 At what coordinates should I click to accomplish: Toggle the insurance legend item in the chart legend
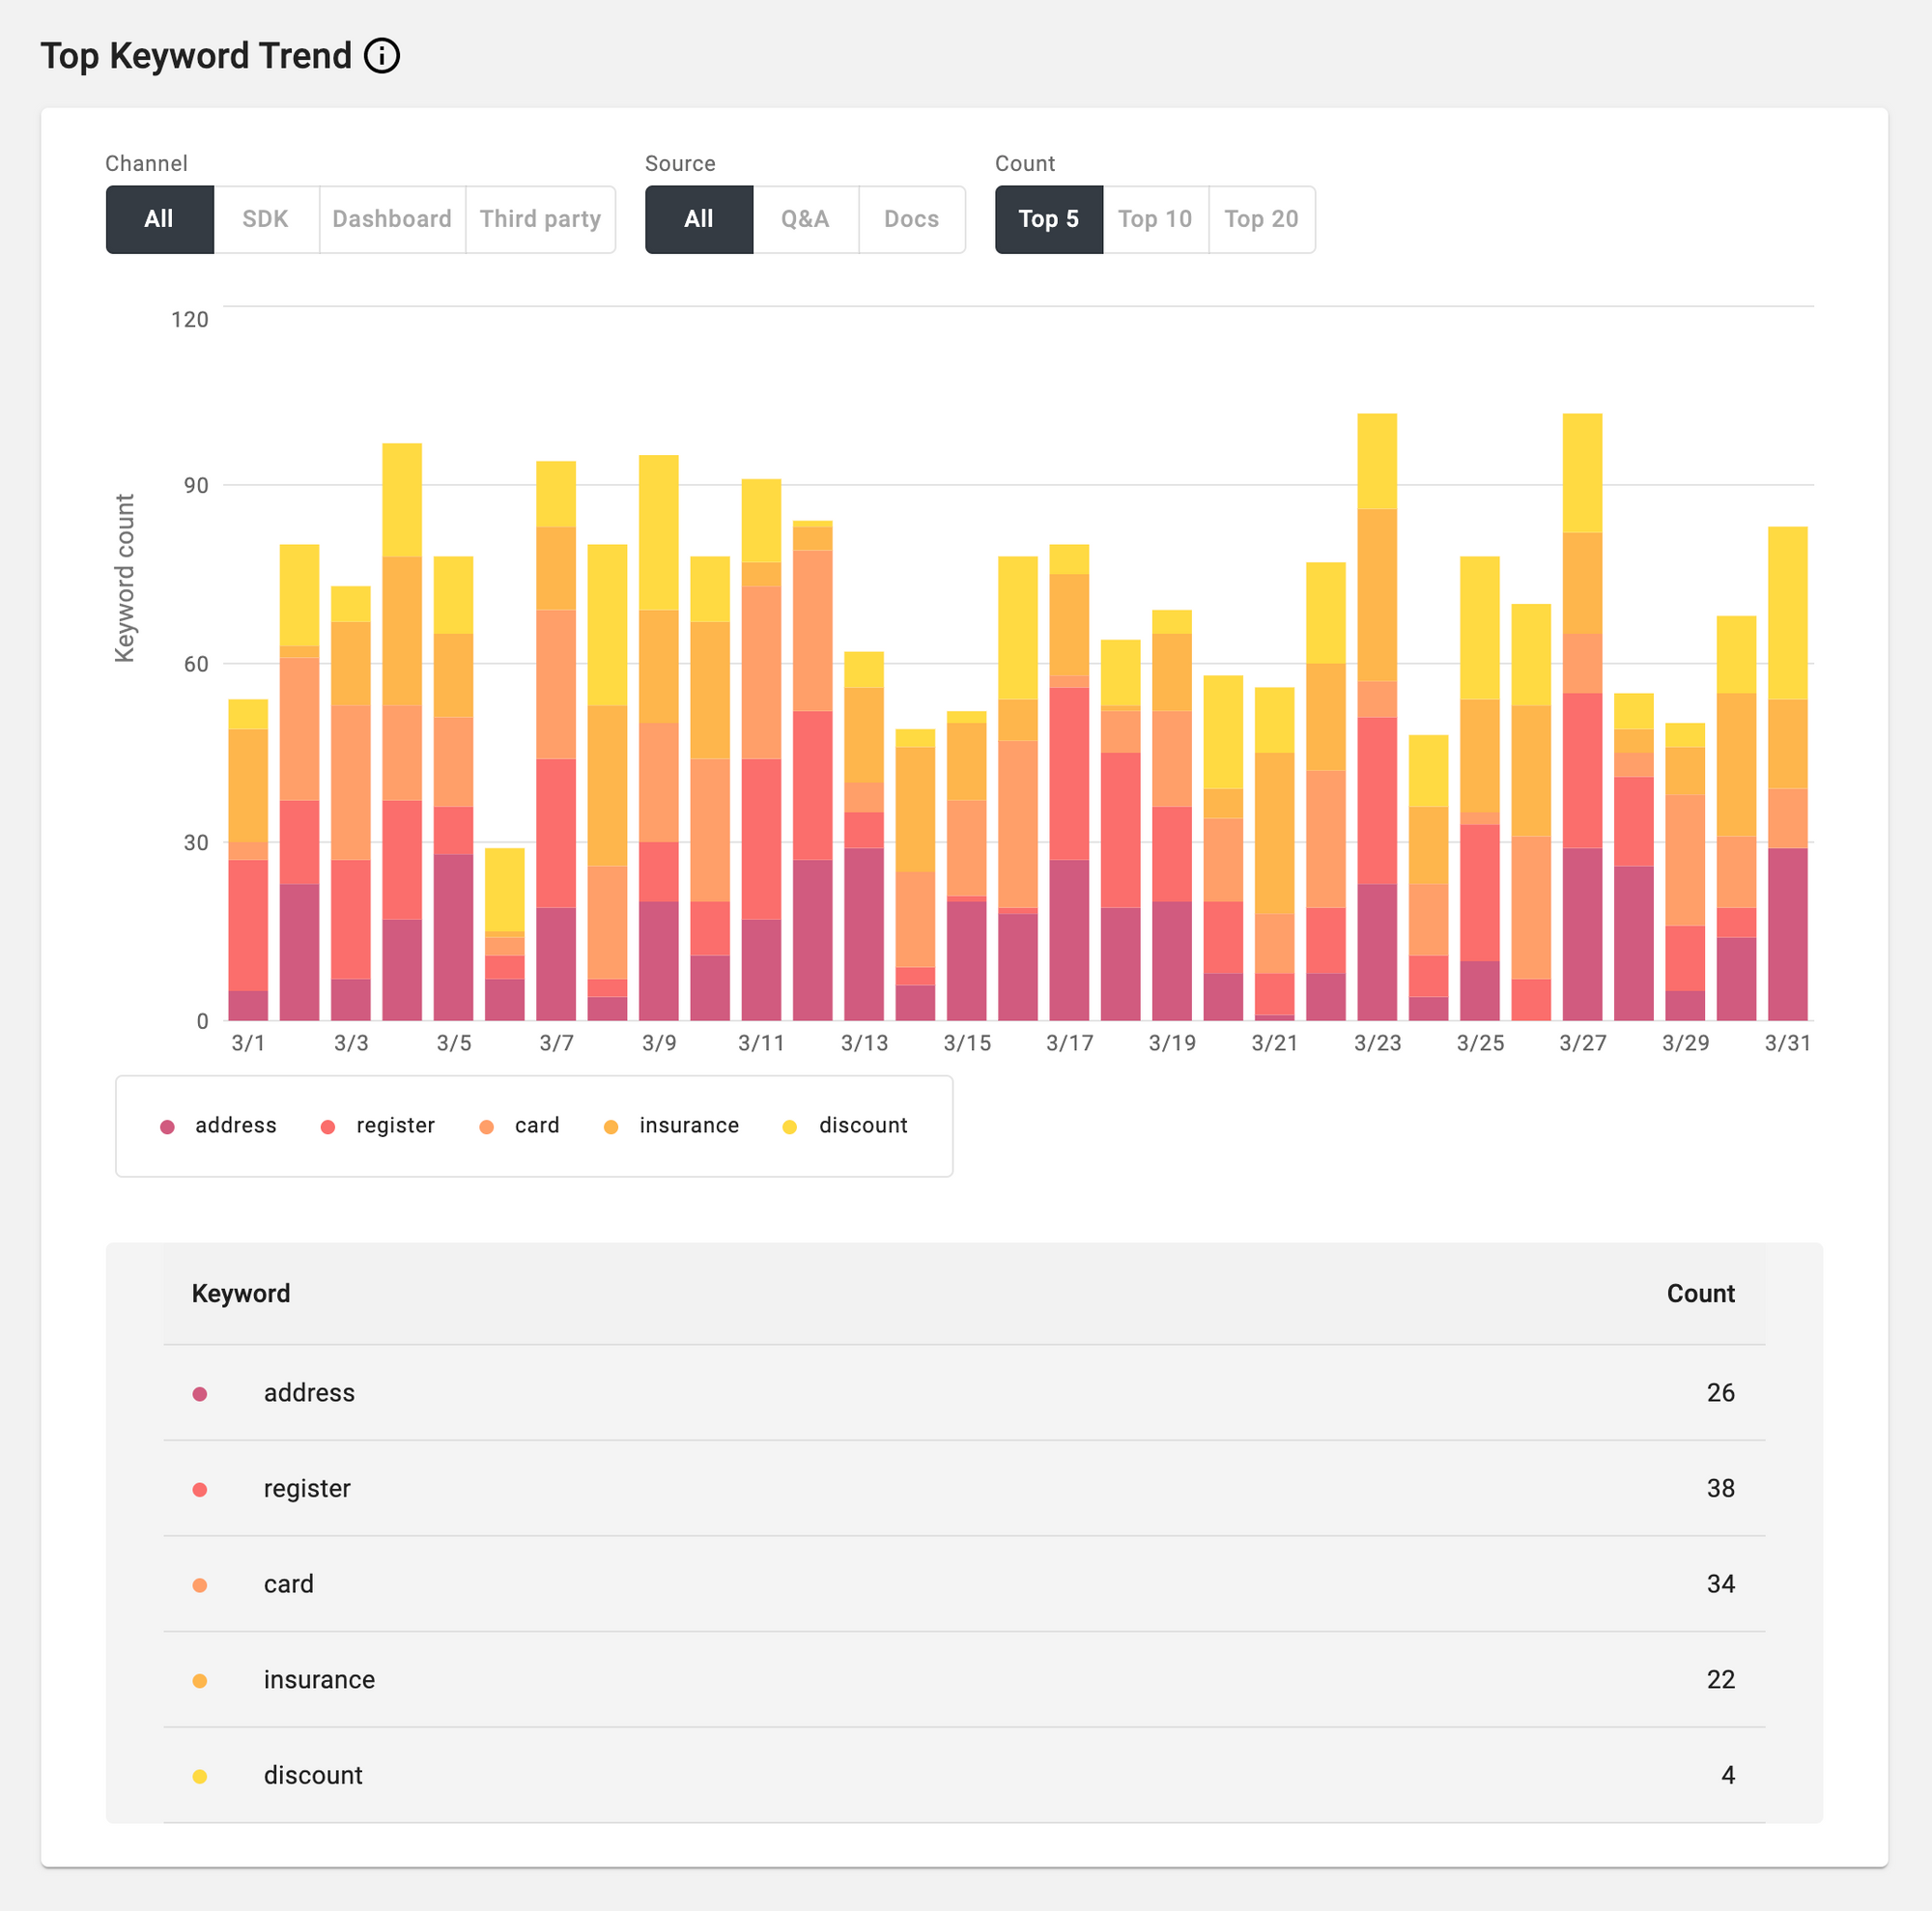click(688, 1126)
